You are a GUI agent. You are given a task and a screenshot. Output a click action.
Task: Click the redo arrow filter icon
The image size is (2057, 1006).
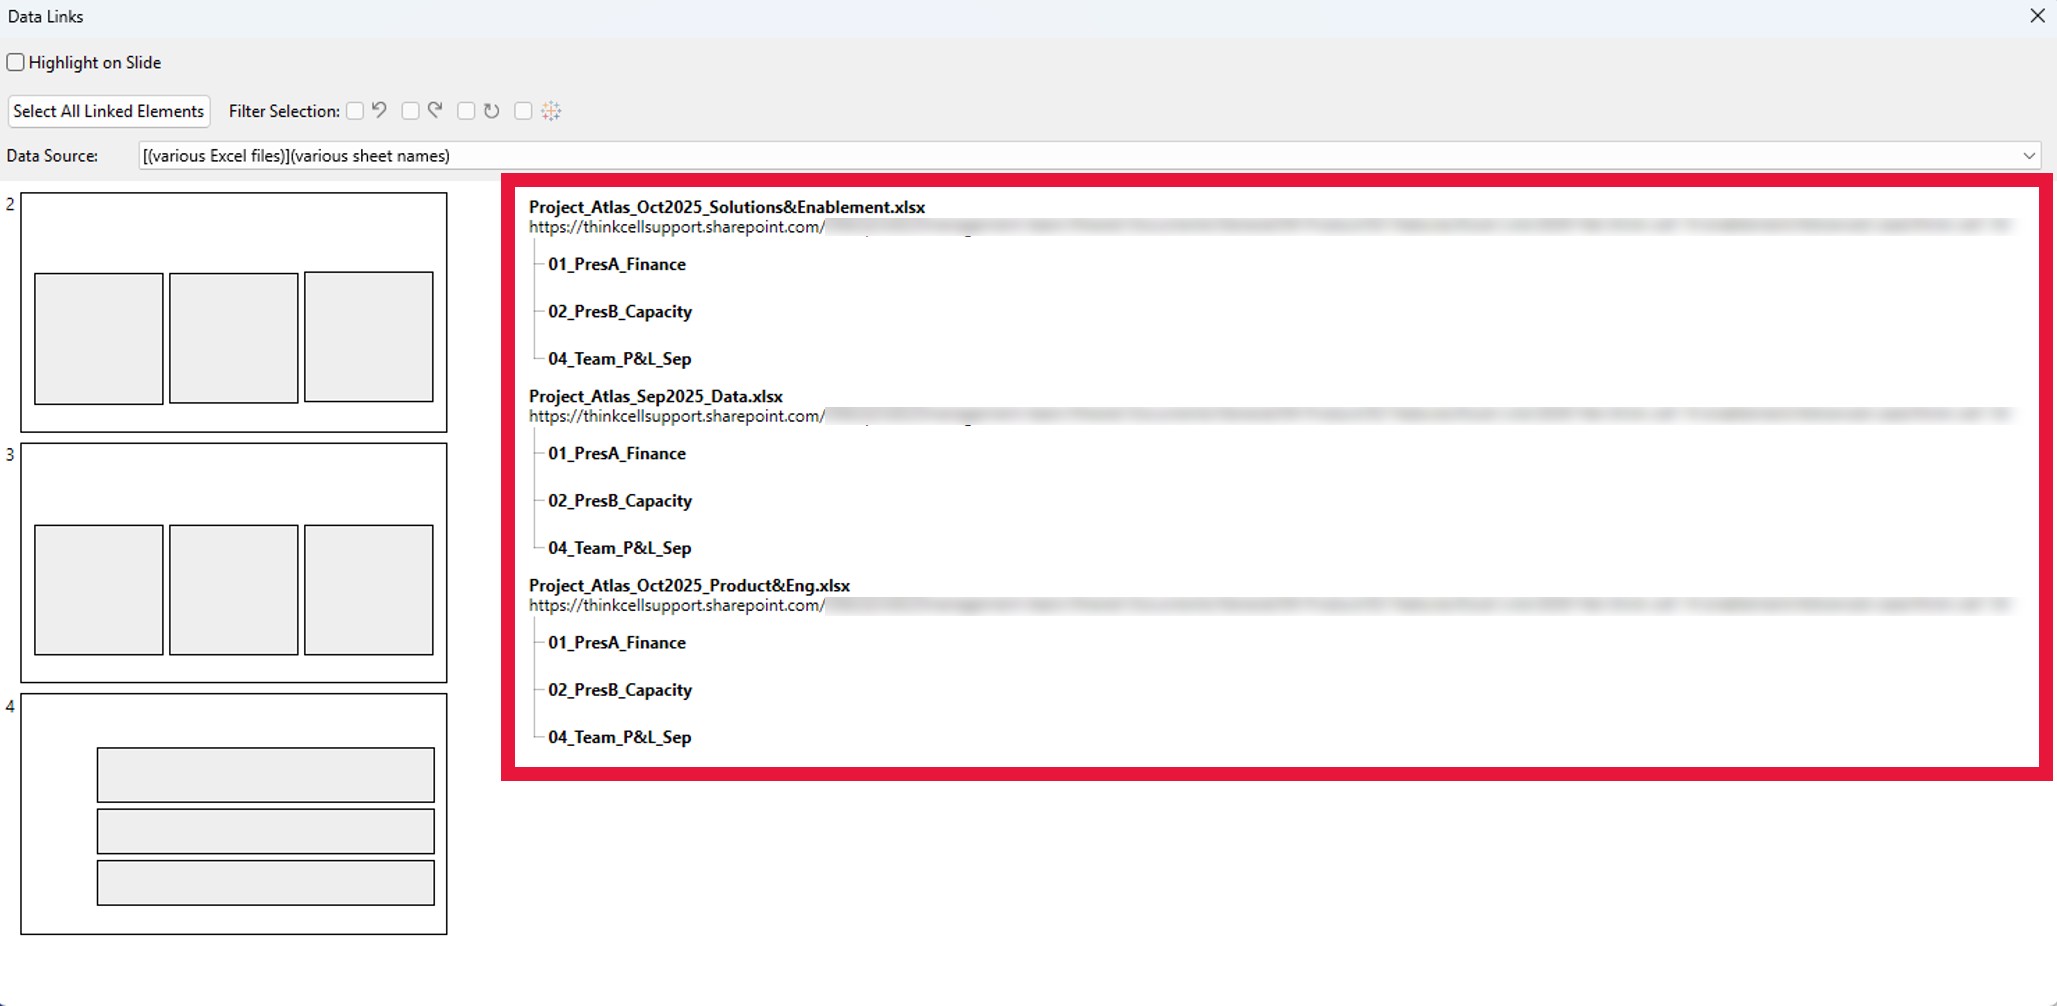(435, 111)
